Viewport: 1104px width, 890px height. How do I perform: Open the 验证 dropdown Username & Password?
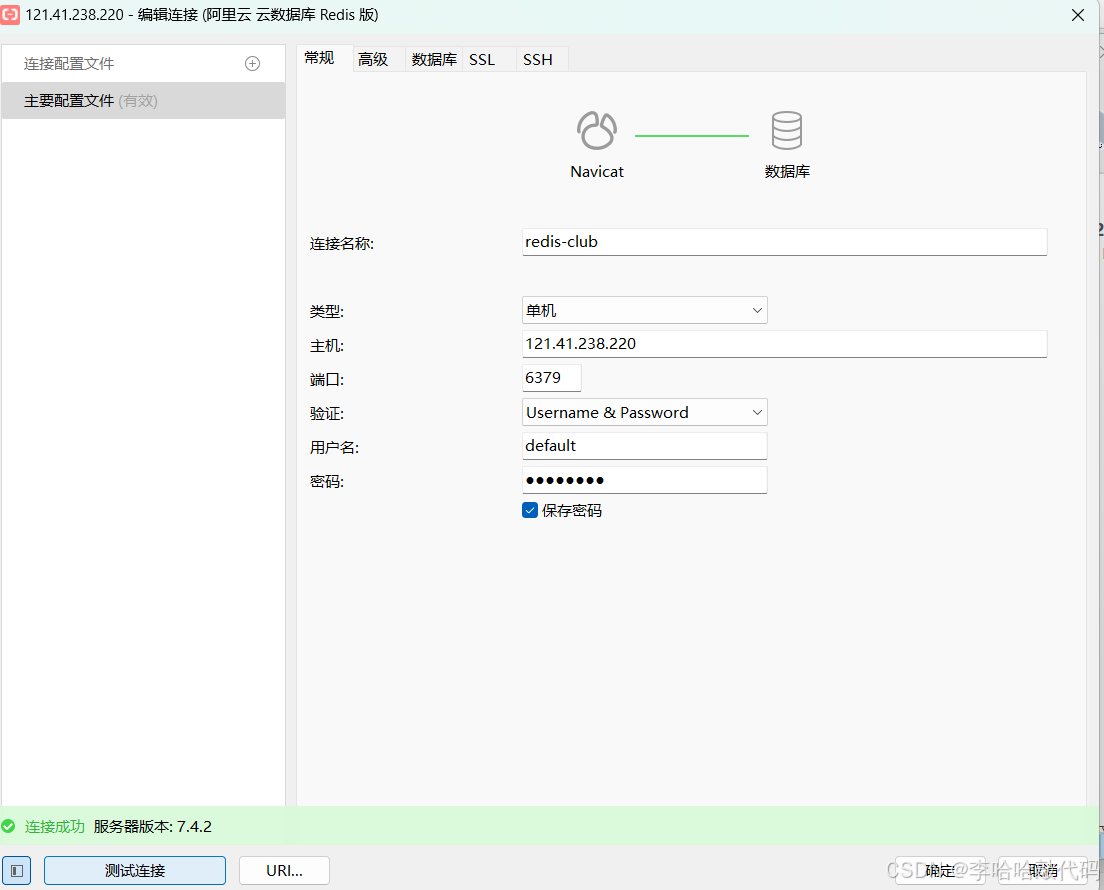pos(644,412)
